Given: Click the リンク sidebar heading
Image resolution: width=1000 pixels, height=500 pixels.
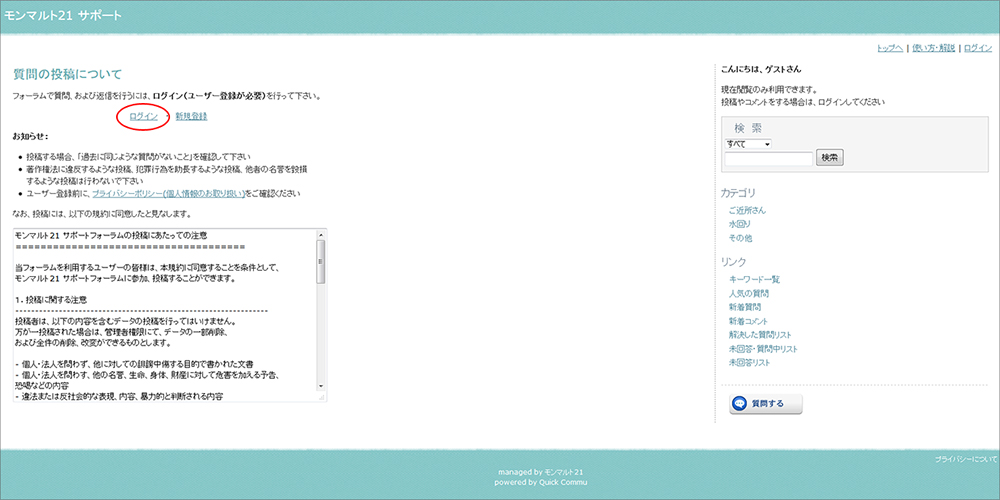Looking at the screenshot, I should tap(733, 262).
